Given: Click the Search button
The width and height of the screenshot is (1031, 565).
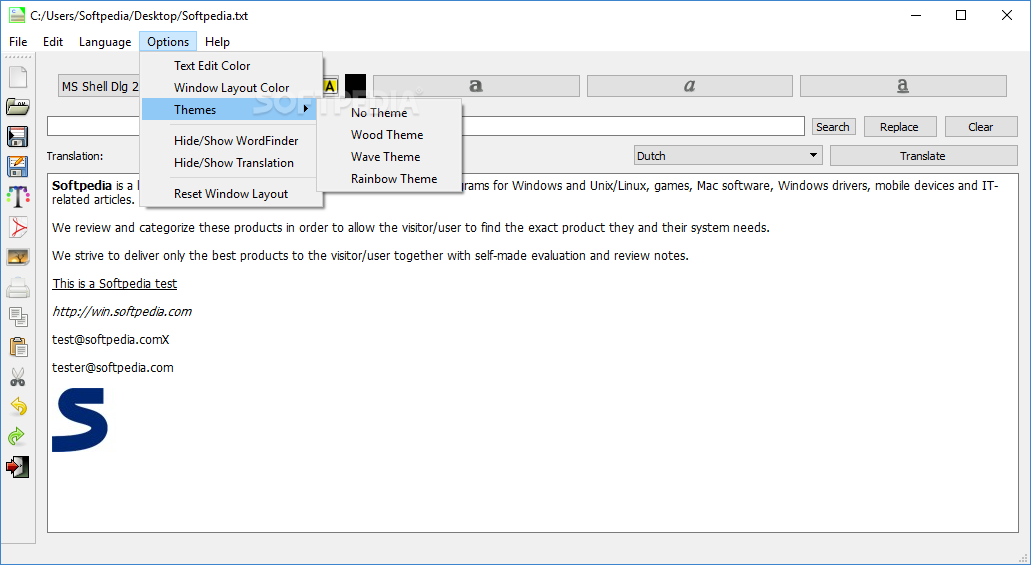Looking at the screenshot, I should [833, 127].
